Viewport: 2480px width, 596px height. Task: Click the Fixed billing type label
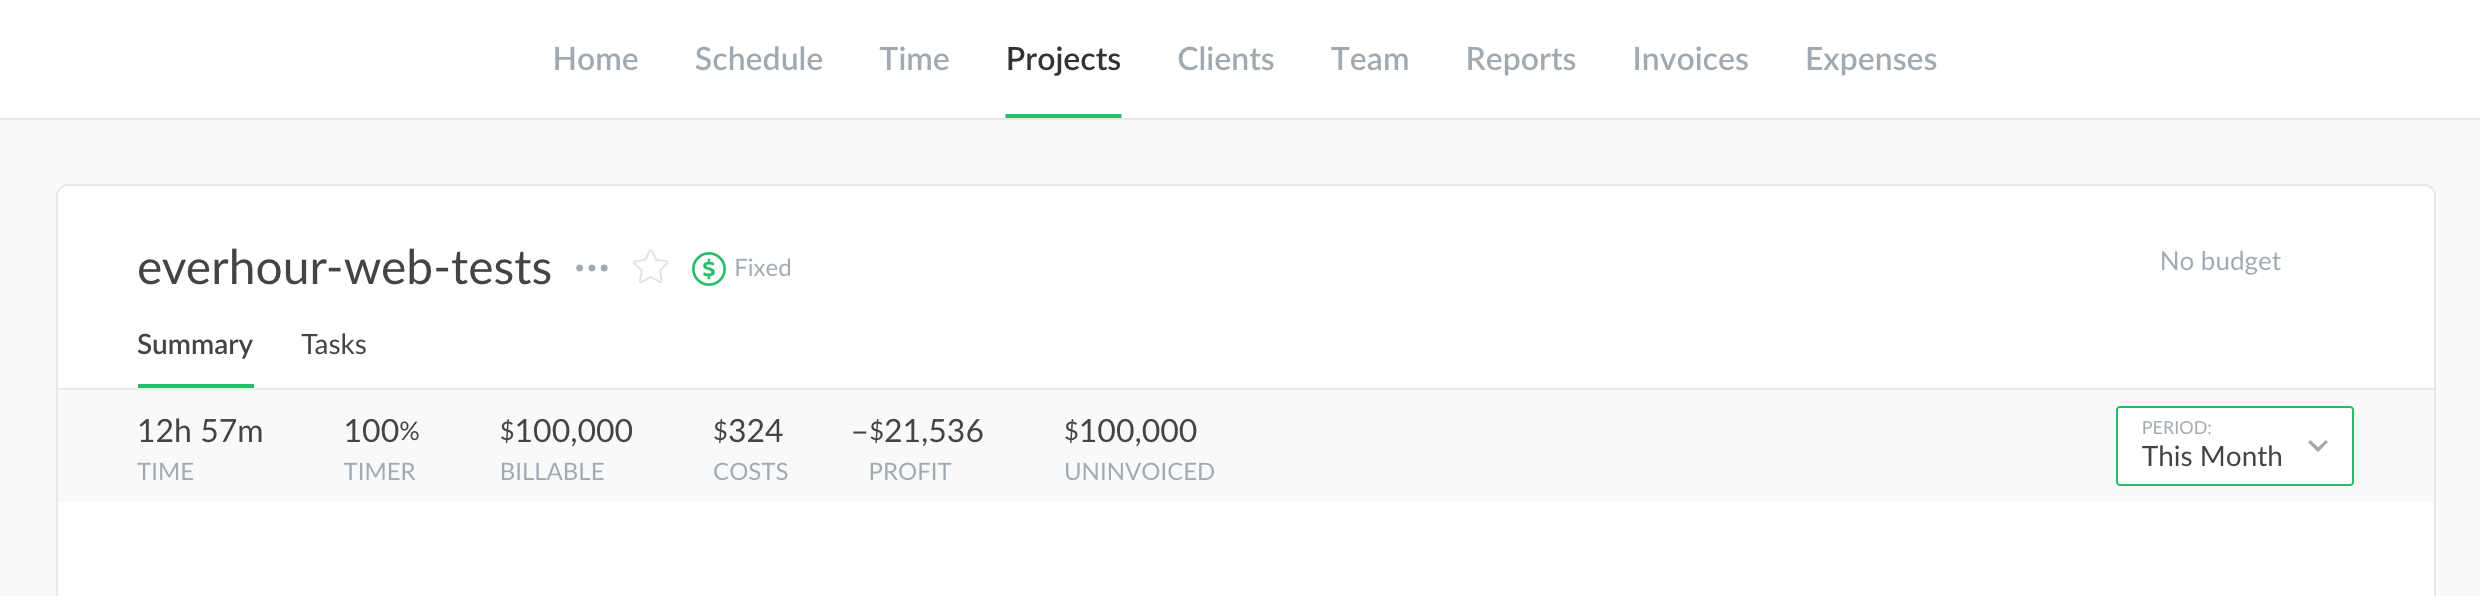pyautogui.click(x=763, y=268)
